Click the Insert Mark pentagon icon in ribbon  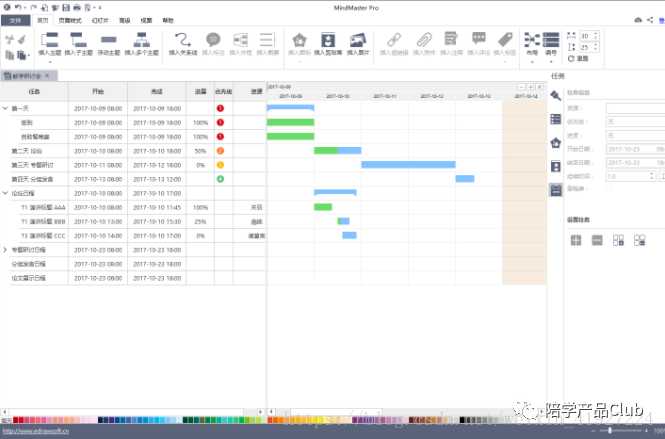click(299, 40)
